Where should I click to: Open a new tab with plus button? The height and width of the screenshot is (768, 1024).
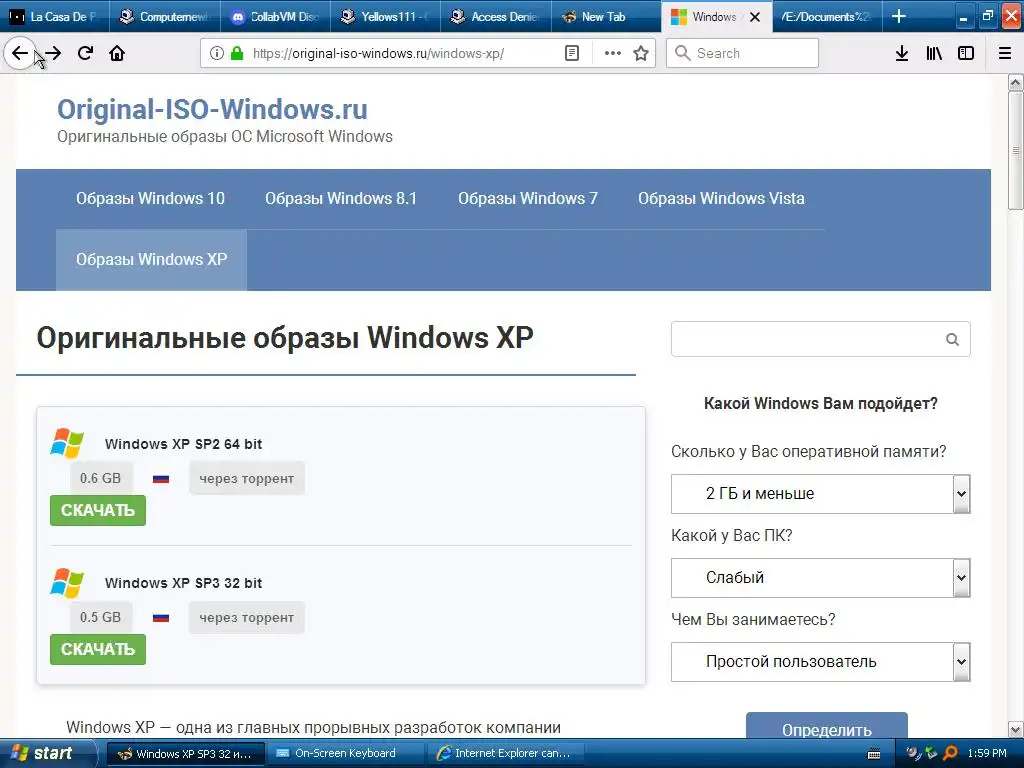click(x=899, y=16)
